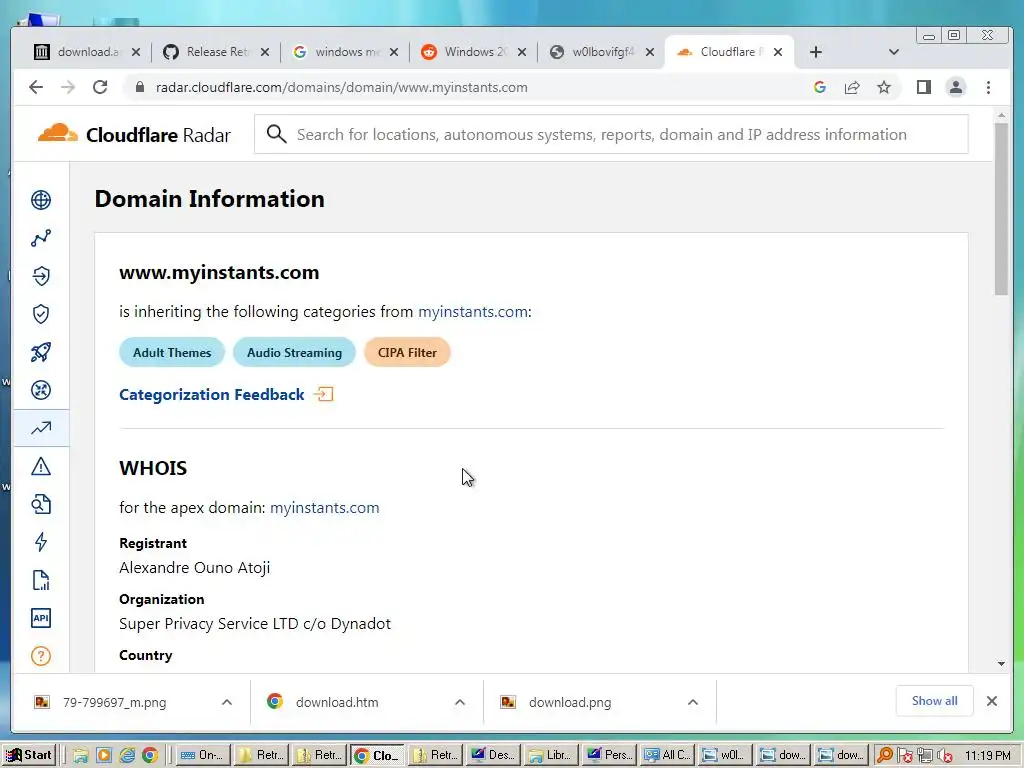The image size is (1024, 768).
Task: Bookmark this page with star icon
Action: pos(884,87)
